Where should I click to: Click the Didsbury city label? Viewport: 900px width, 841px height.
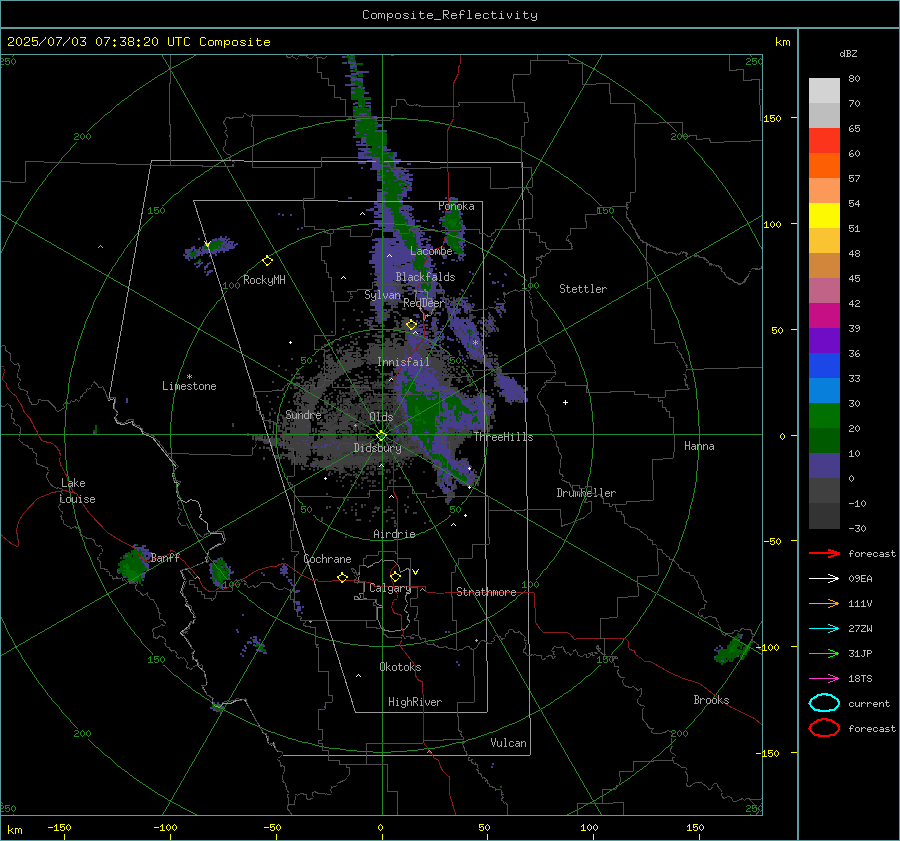click(x=377, y=448)
